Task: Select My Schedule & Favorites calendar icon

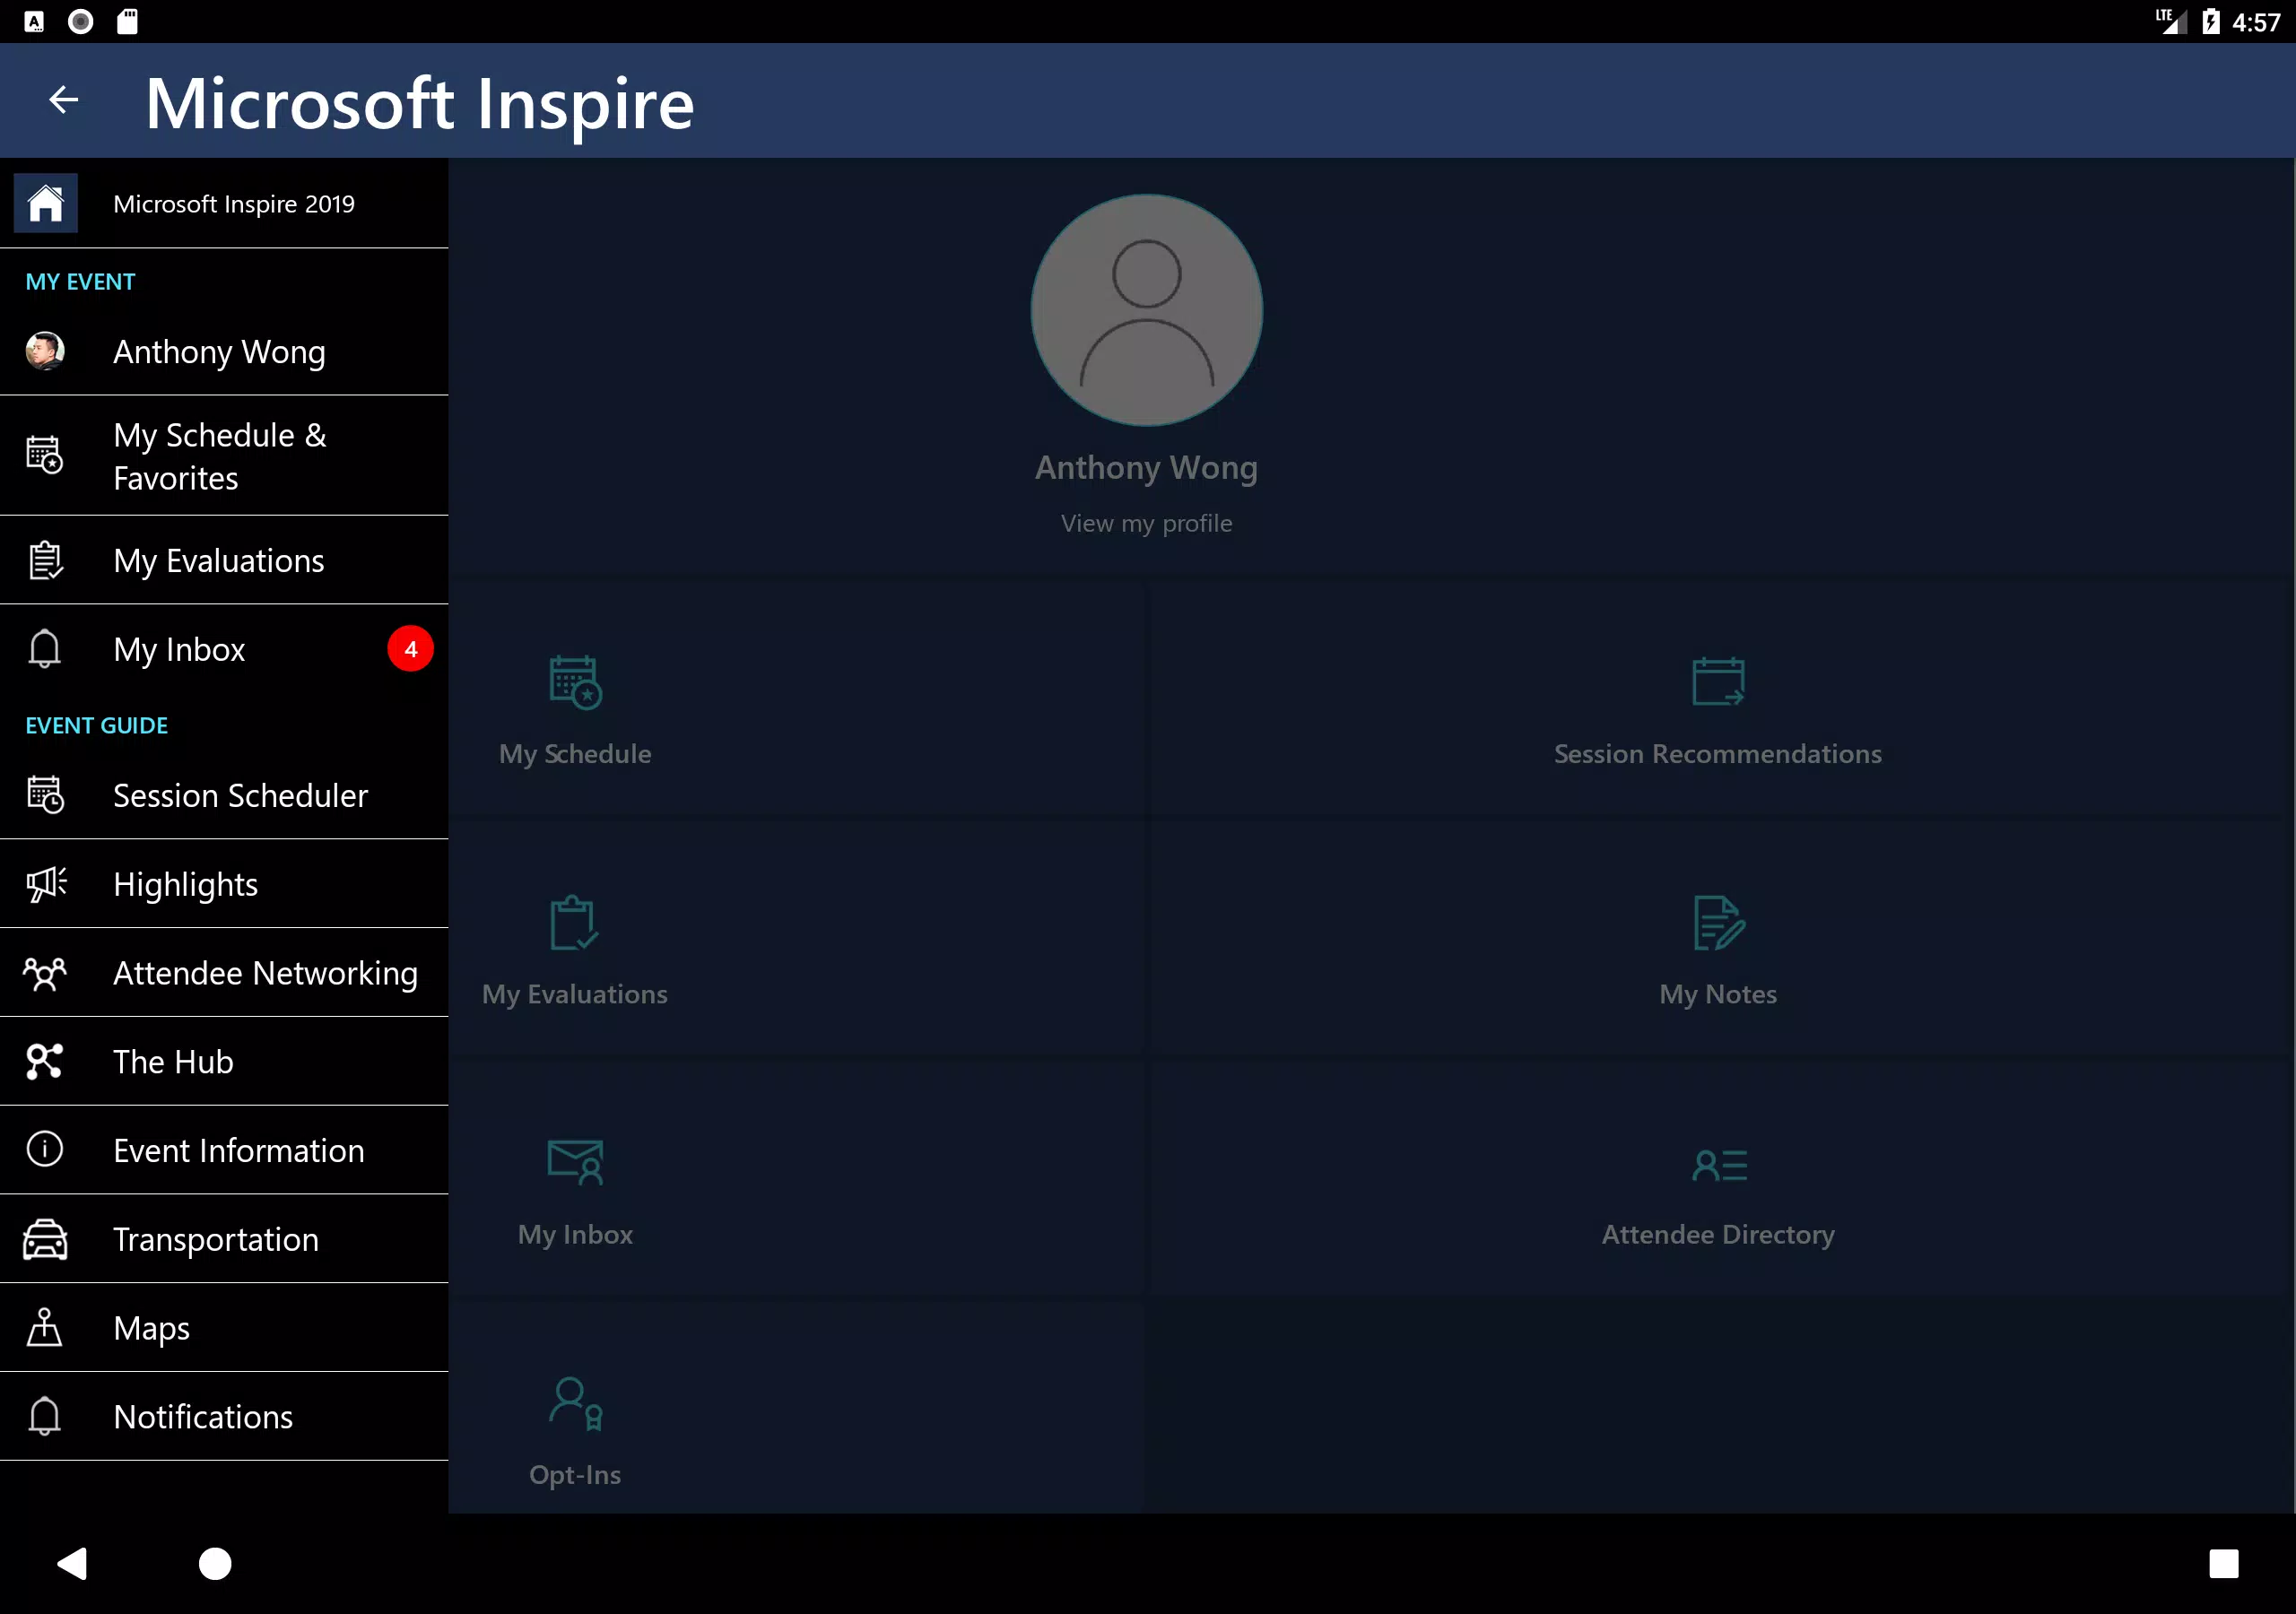Action: point(45,455)
